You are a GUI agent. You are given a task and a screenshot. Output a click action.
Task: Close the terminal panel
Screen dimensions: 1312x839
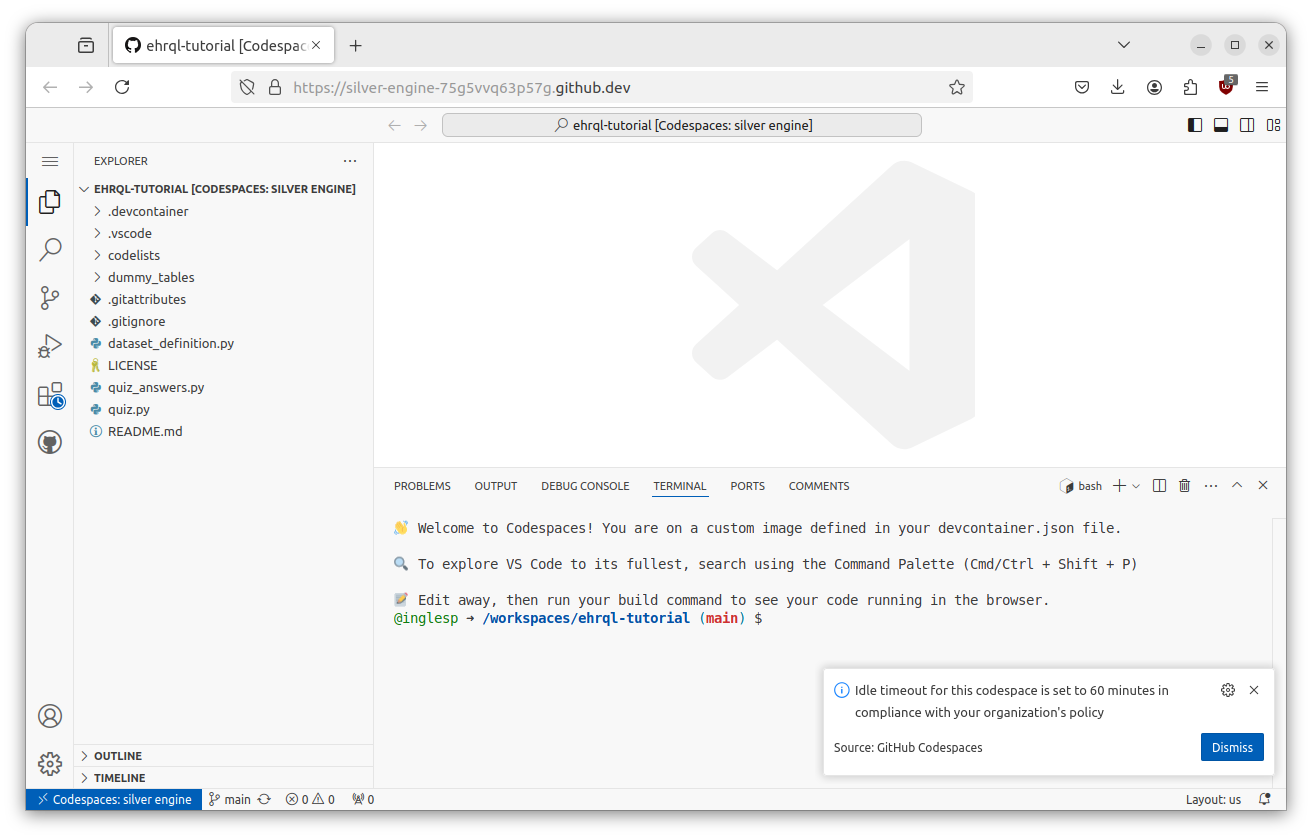1263,486
